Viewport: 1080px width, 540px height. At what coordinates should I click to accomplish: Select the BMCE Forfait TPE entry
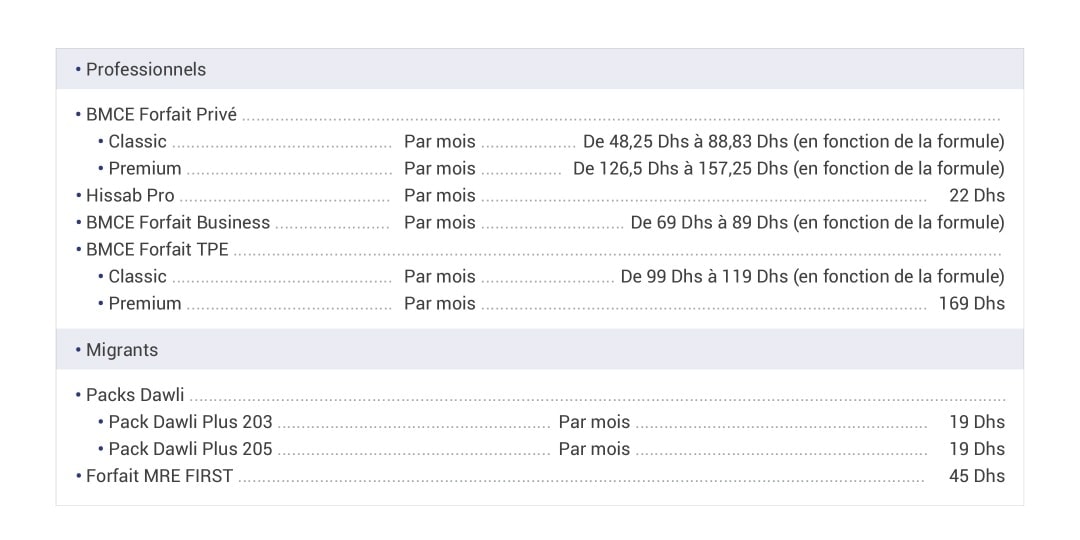click(x=157, y=249)
